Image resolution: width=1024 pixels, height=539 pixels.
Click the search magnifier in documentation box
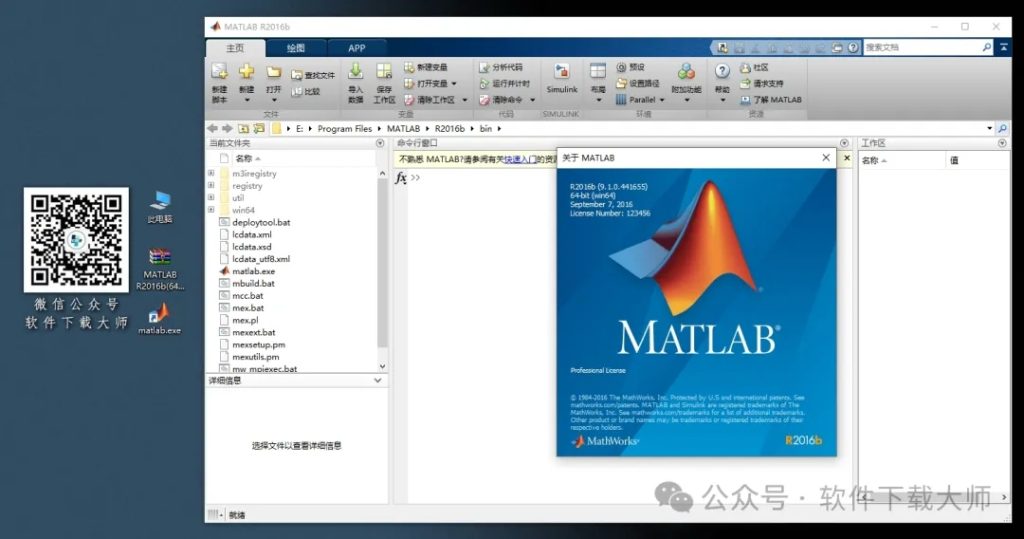[986, 47]
